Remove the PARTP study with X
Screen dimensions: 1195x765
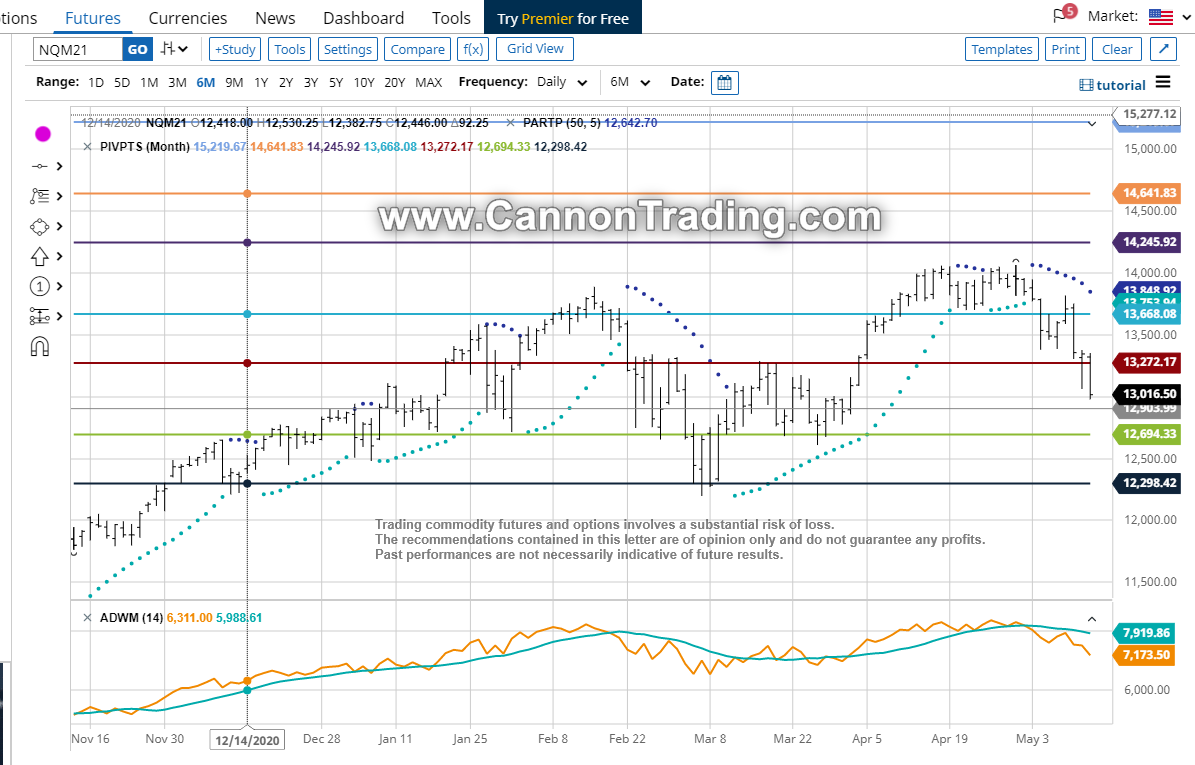(x=510, y=123)
